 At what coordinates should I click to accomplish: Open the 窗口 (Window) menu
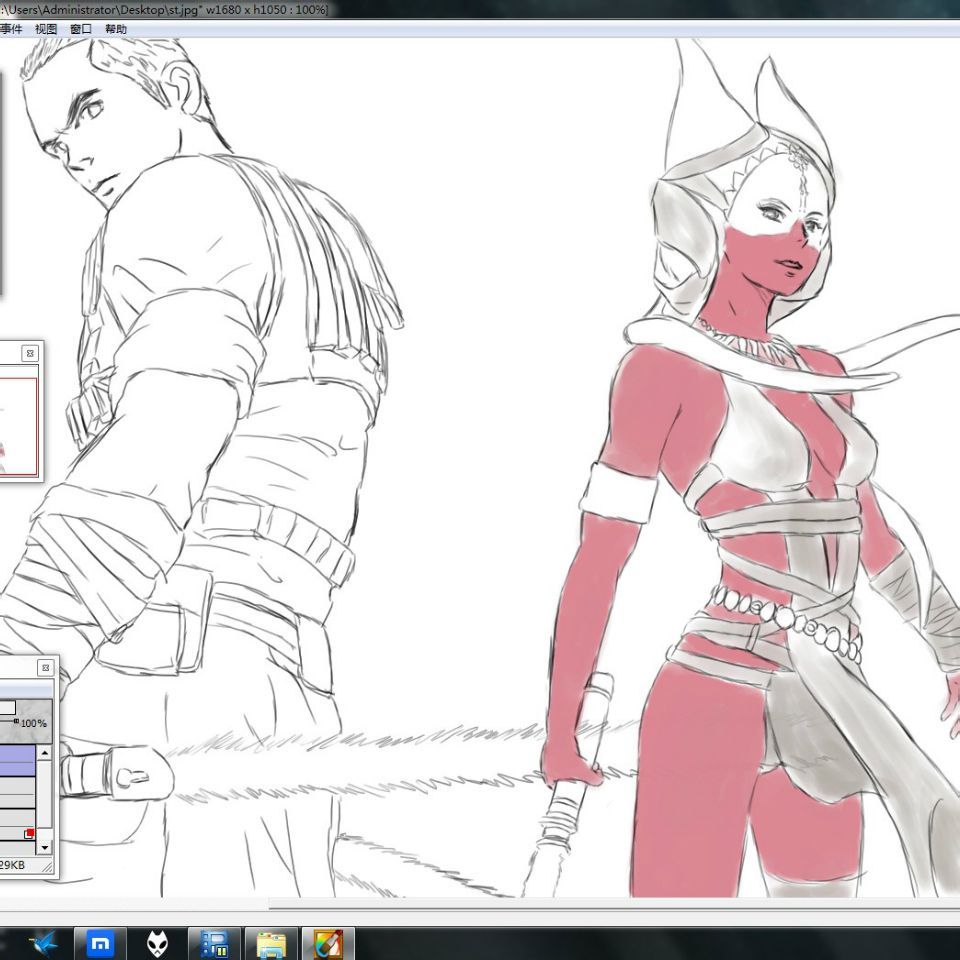[81, 29]
